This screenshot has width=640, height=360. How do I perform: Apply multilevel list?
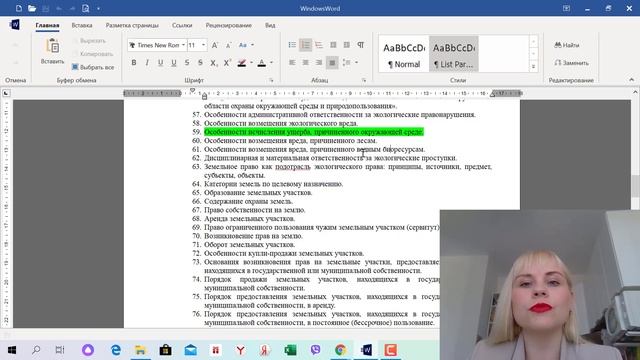pos(319,45)
